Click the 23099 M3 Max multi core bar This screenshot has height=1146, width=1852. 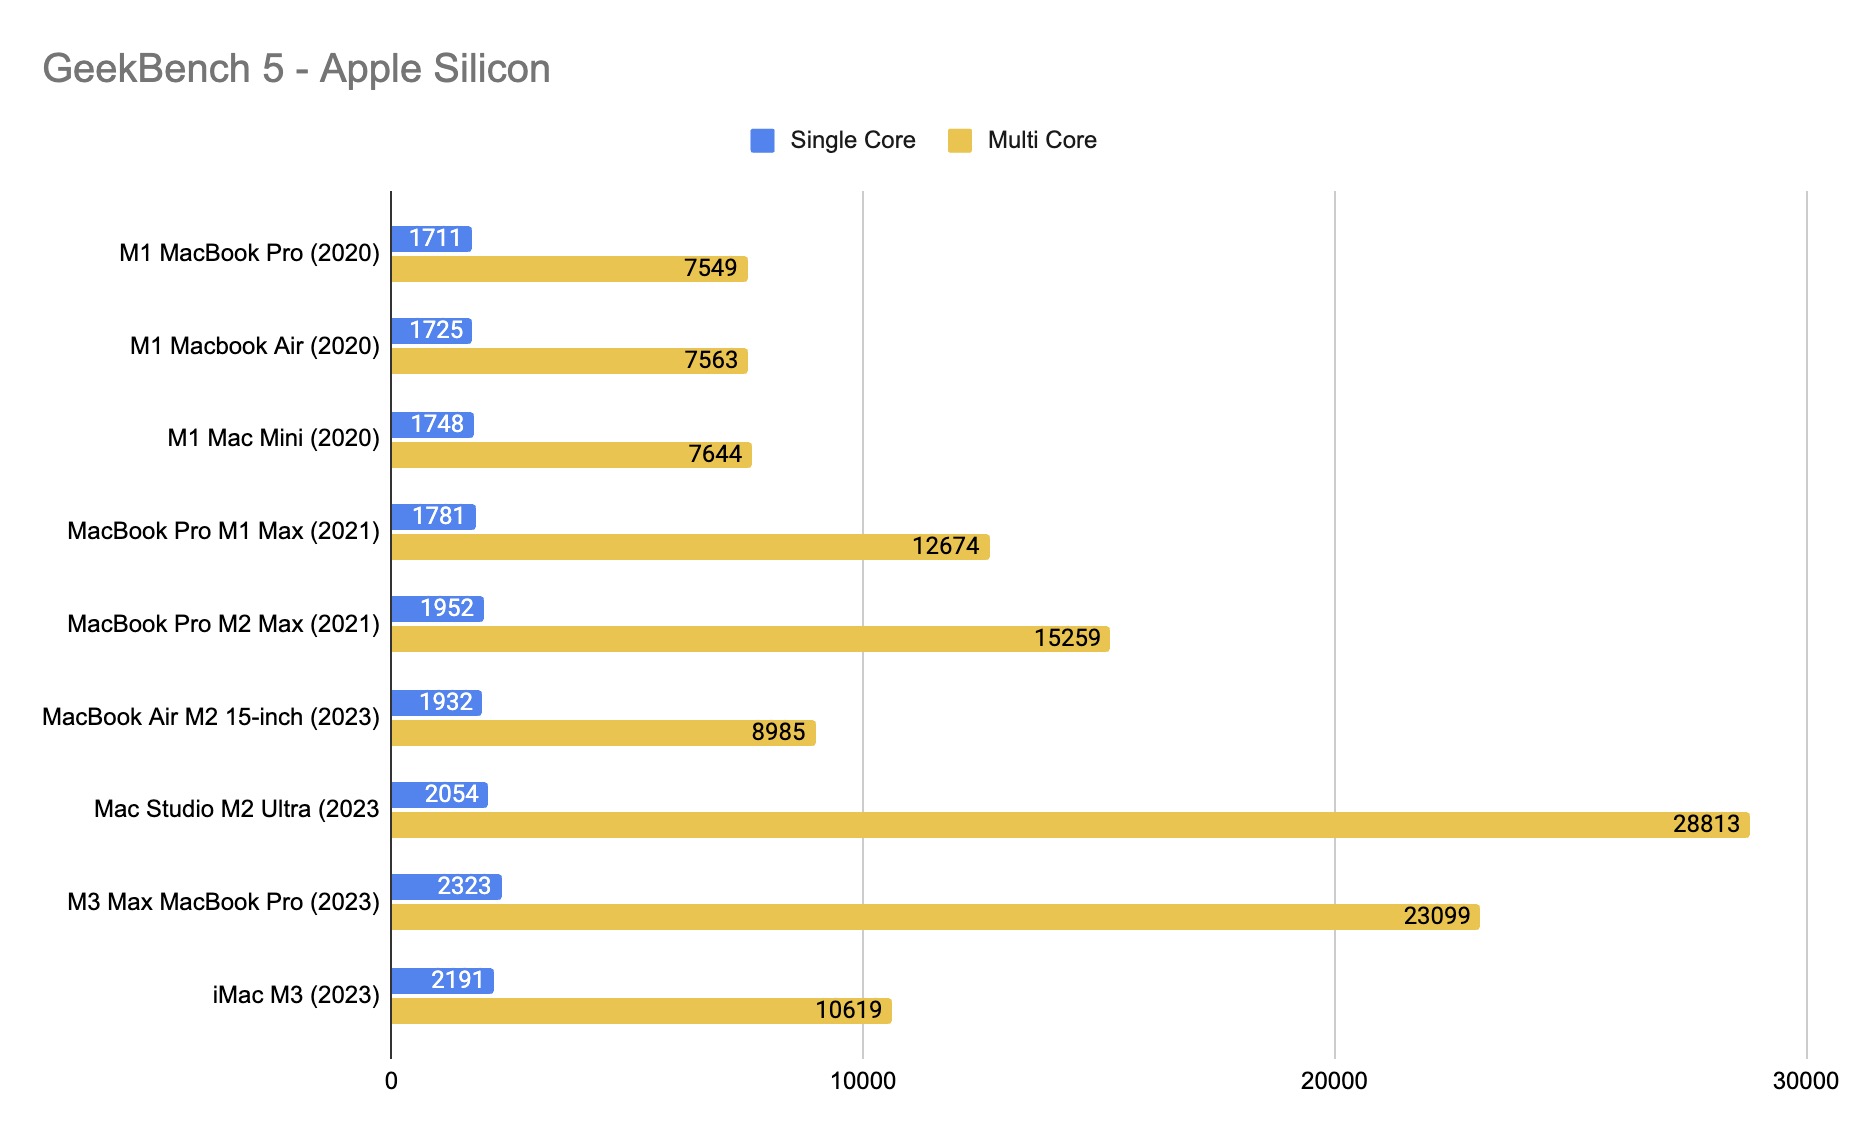[x=935, y=917]
